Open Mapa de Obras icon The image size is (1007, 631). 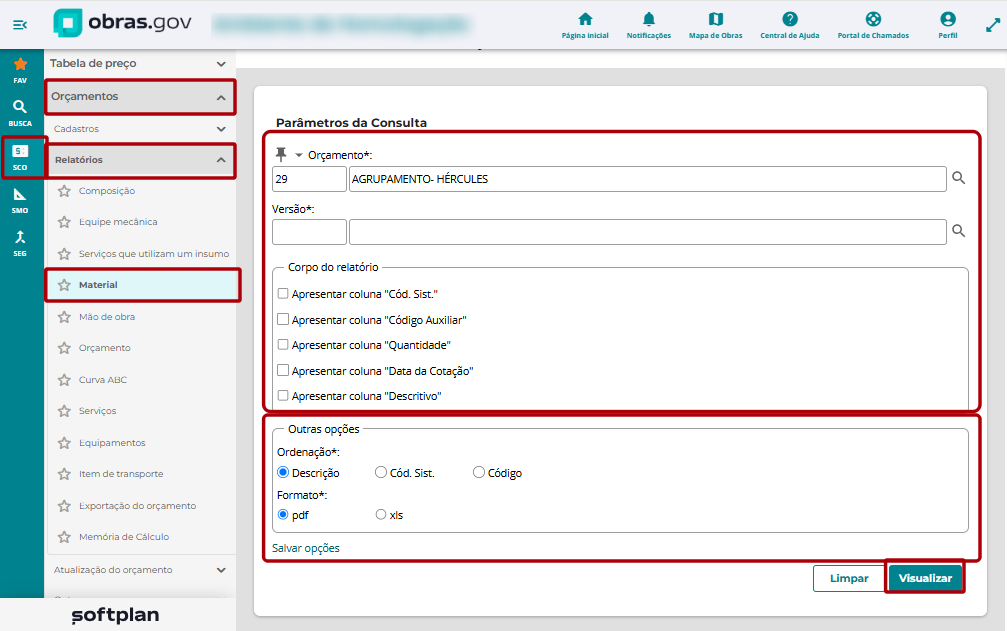tap(715, 25)
